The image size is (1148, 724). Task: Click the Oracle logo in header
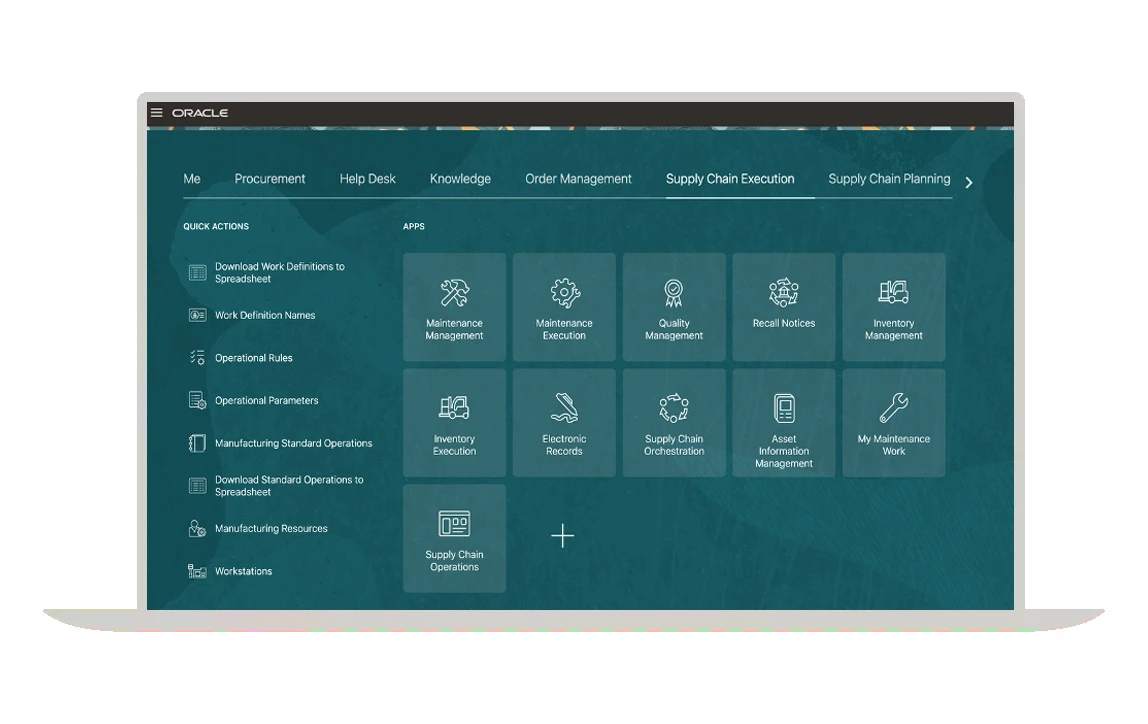[200, 113]
